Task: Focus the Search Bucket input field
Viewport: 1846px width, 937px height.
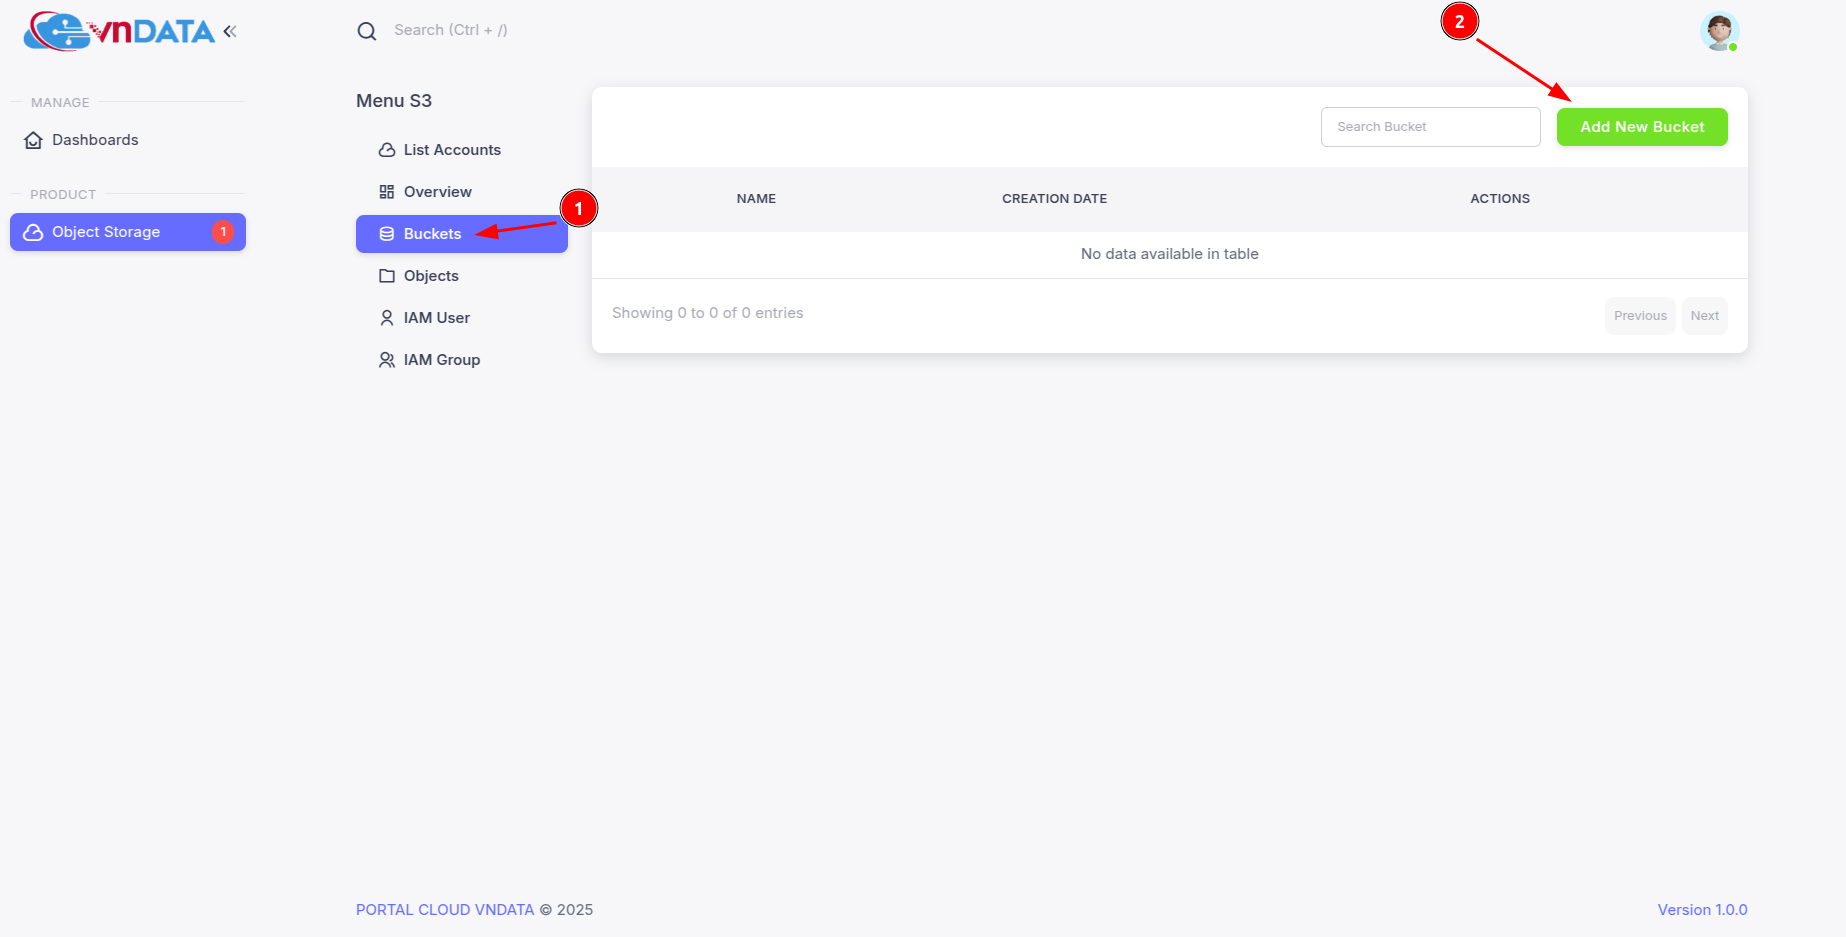Action: point(1429,127)
